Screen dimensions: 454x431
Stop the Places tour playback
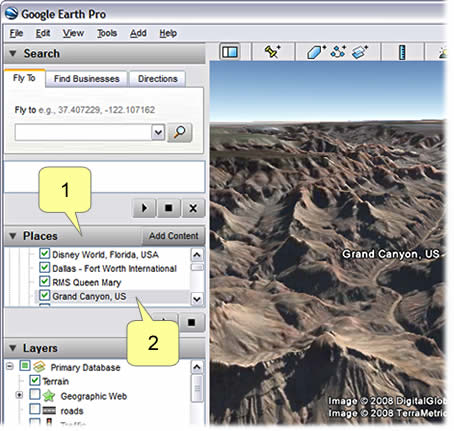tap(192, 322)
